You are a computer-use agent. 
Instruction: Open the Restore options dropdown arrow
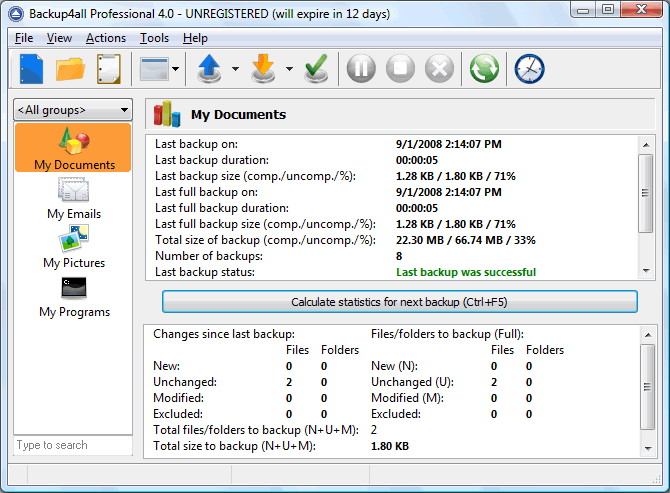tap(289, 69)
